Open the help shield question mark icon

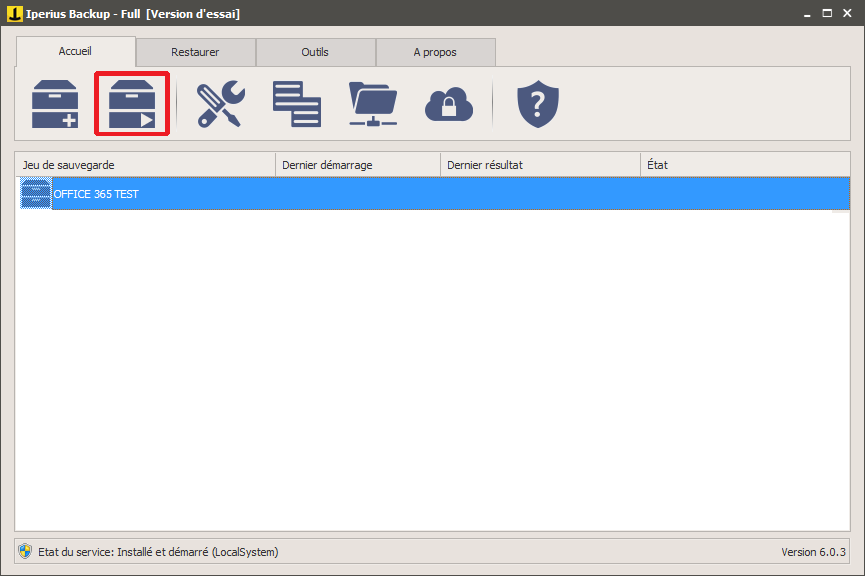click(x=538, y=104)
